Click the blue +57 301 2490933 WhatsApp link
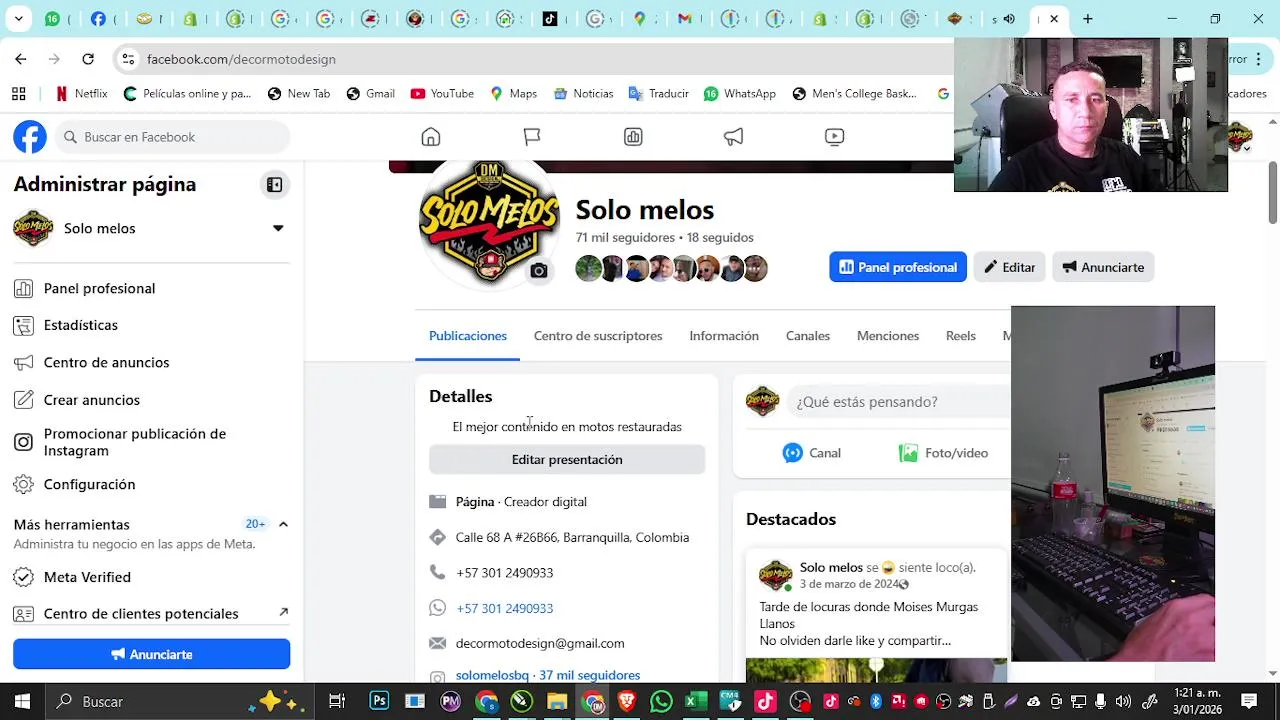1280x720 pixels. [x=504, y=608]
